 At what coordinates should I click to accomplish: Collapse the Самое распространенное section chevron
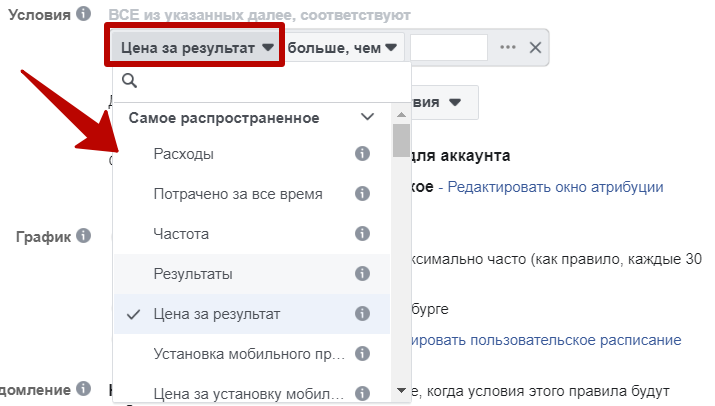(368, 117)
